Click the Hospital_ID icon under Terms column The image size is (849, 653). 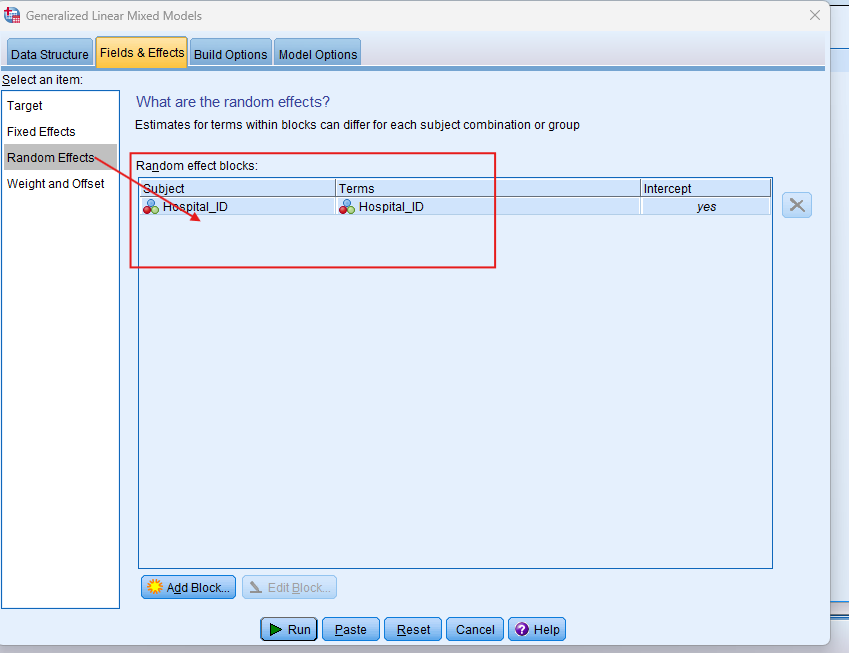pos(347,207)
